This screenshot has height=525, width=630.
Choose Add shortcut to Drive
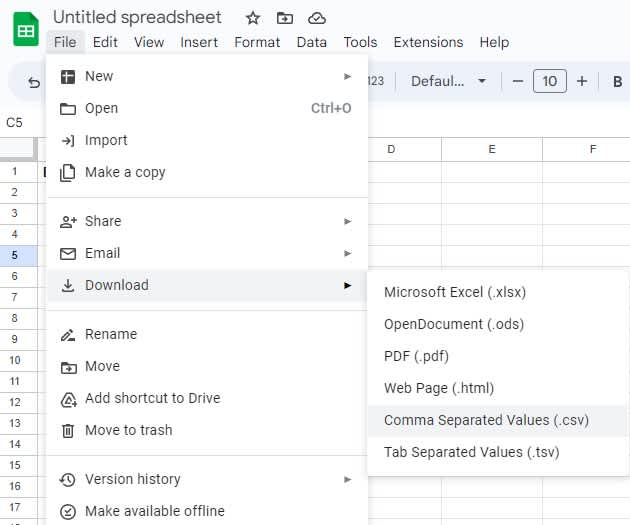[207, 398]
